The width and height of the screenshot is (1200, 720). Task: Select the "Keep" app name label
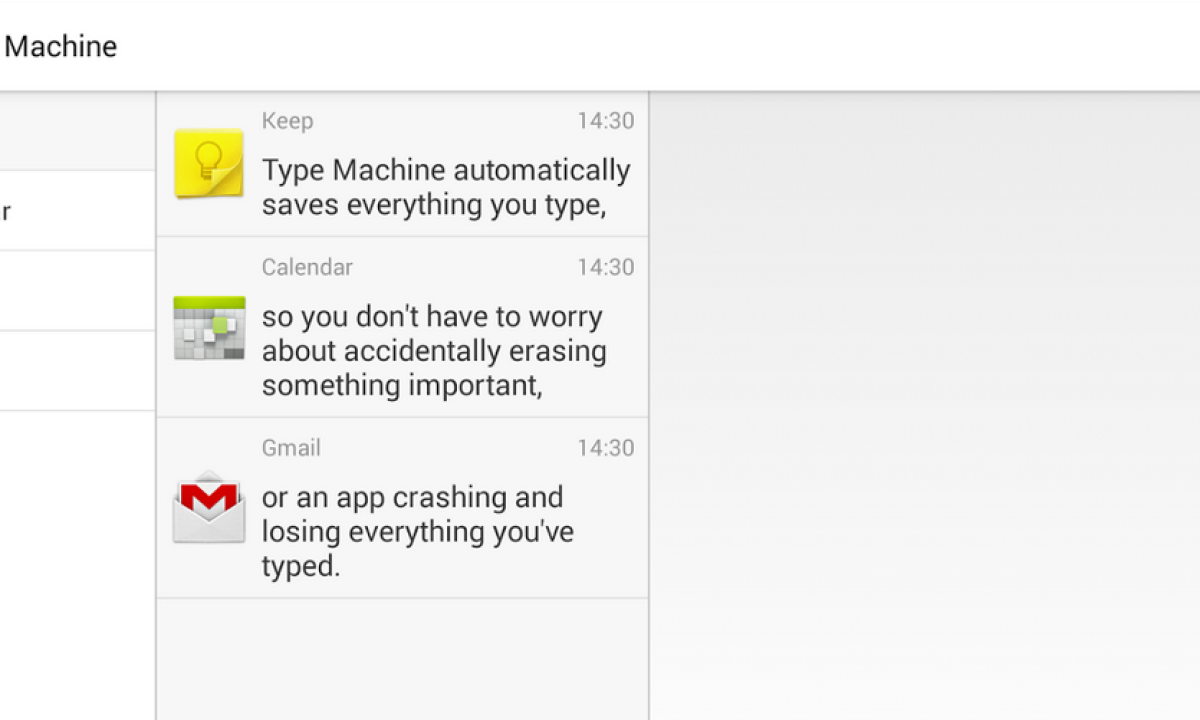[x=287, y=121]
